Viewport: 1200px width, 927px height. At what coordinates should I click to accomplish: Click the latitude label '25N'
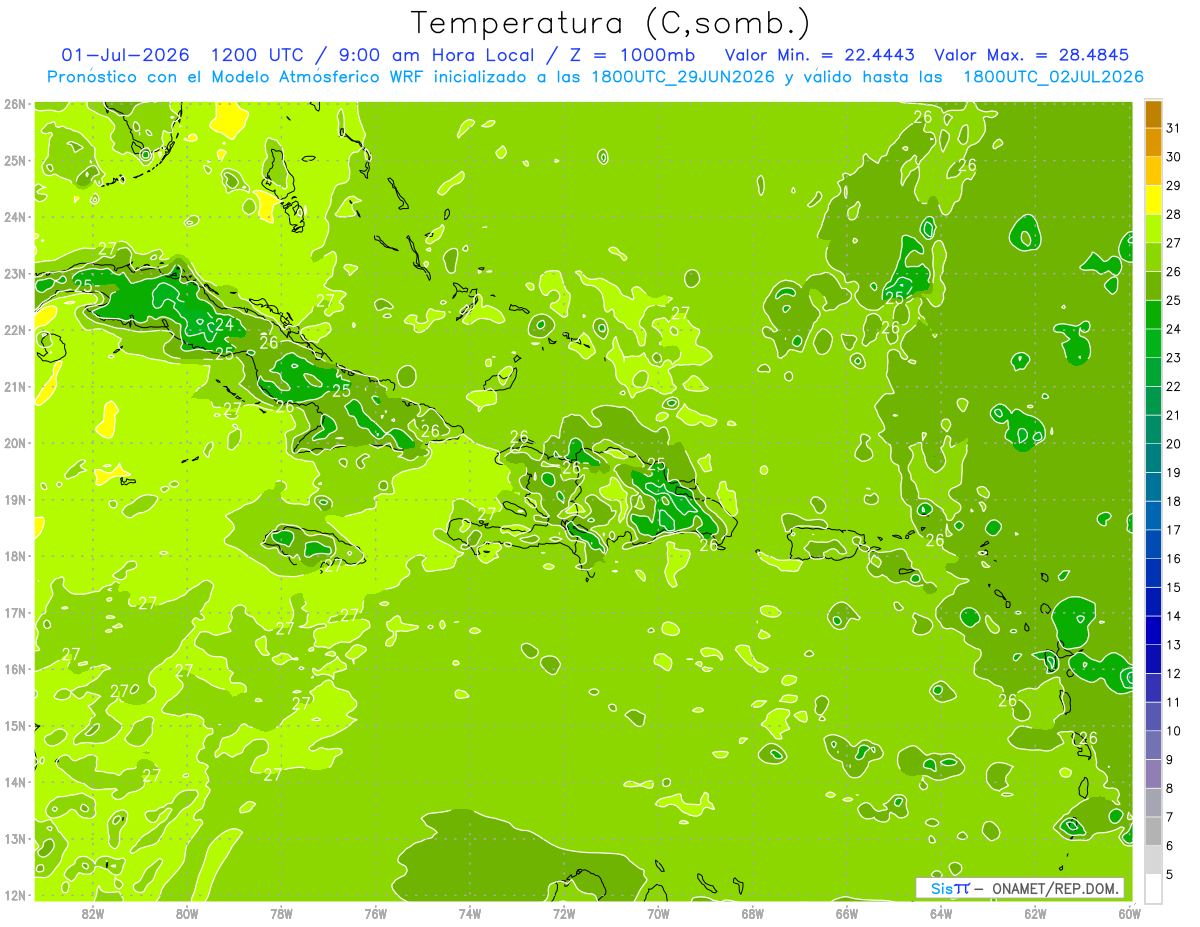(15, 161)
